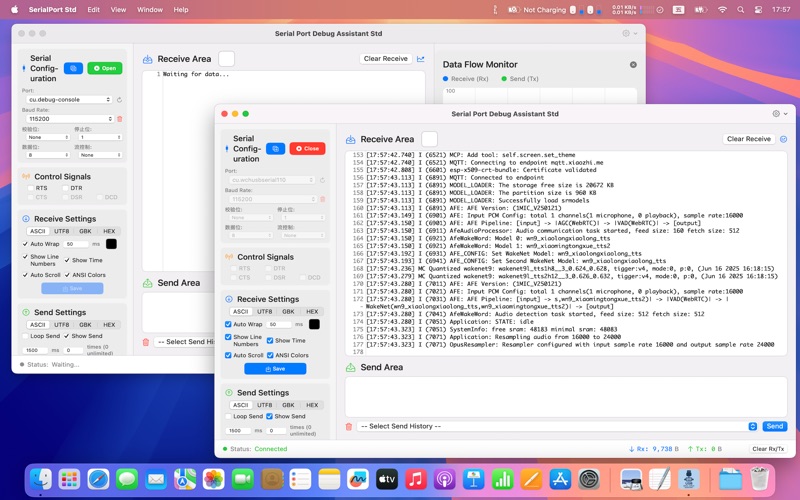Open the View menu
The image size is (800, 500).
pyautogui.click(x=118, y=9)
